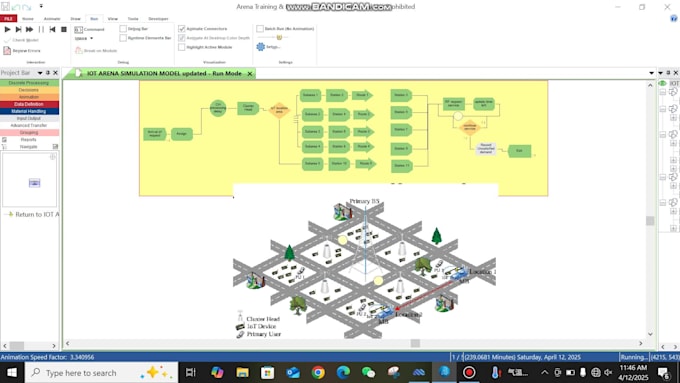Image resolution: width=680 pixels, height=383 pixels.
Task: Click the Reports panel icon
Action: (x=4, y=140)
